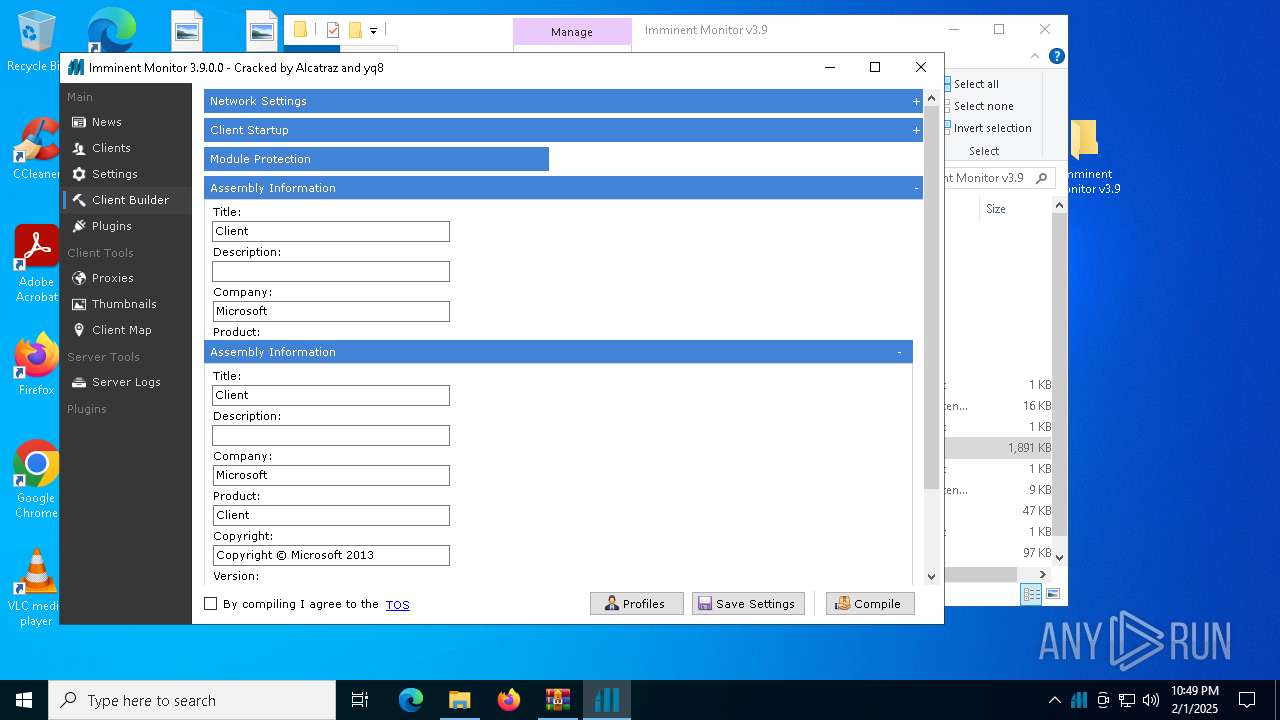1280x720 pixels.
Task: Click Invert selection in Explorer ribbon
Action: pyautogui.click(x=991, y=128)
